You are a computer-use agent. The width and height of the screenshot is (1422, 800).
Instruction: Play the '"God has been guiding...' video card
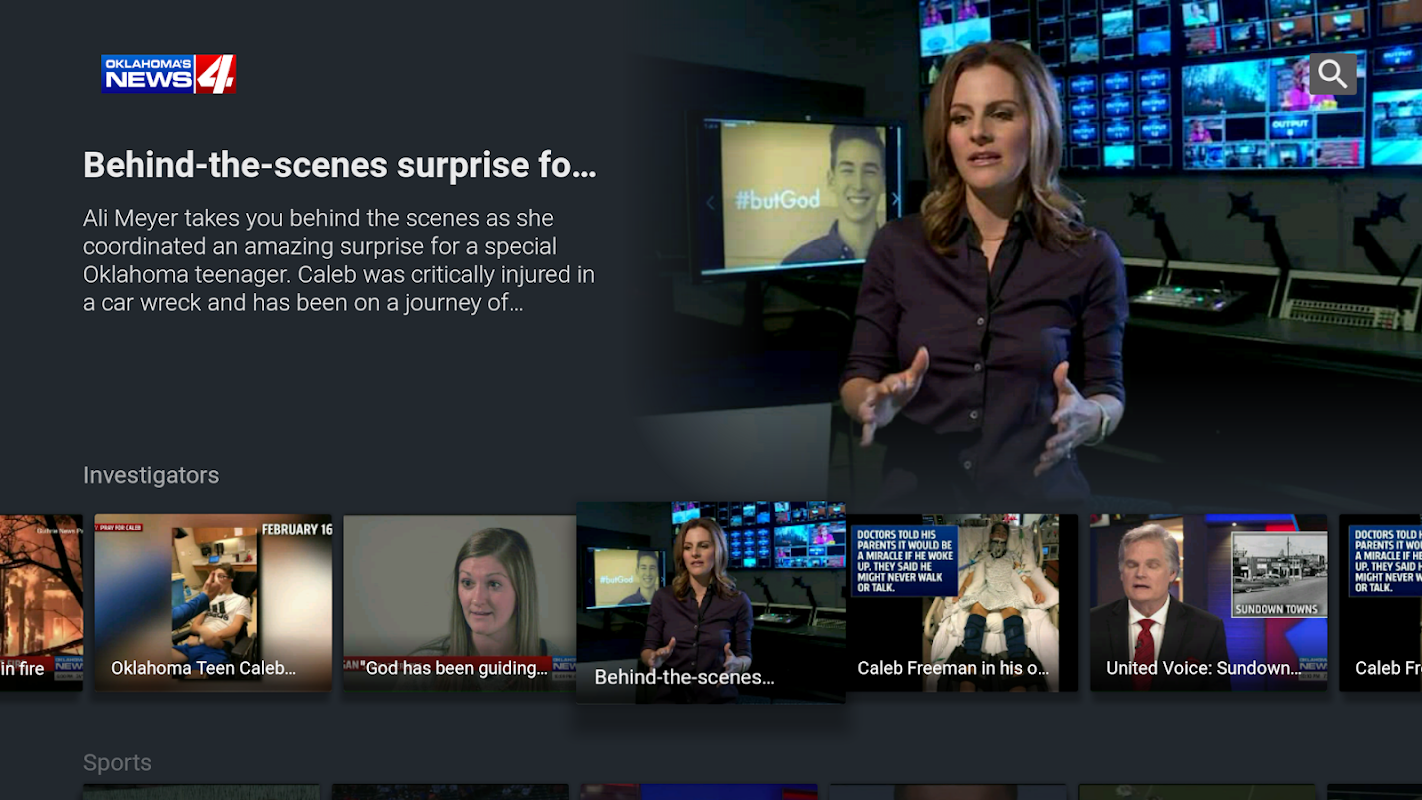(x=460, y=603)
